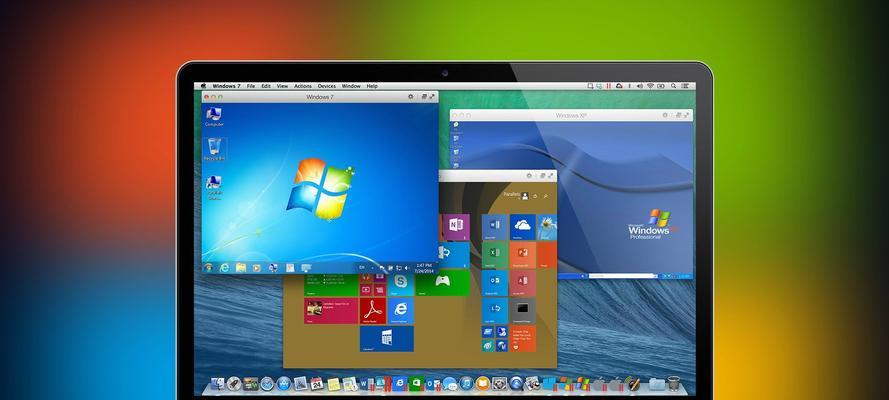889x400 pixels.
Task: Open Windows Explorer folder in Windows 7 taskbar
Action: 240,267
